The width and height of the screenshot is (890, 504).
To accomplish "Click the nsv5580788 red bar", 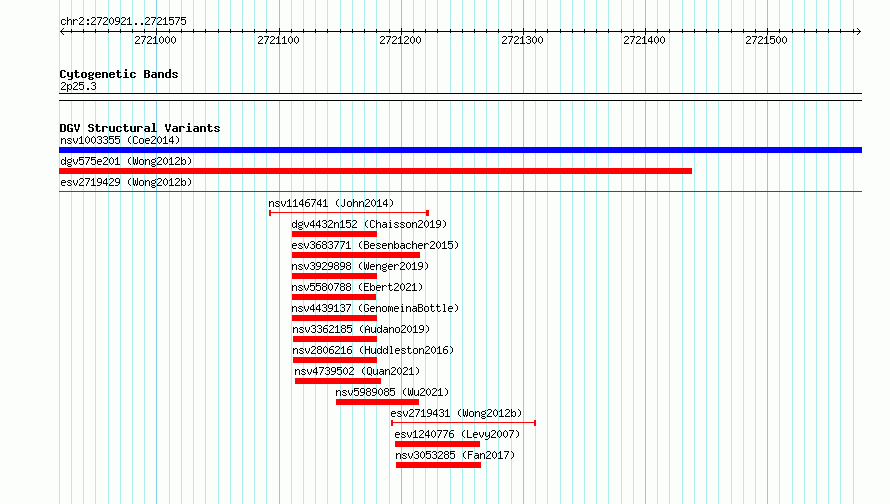I will click(334, 297).
